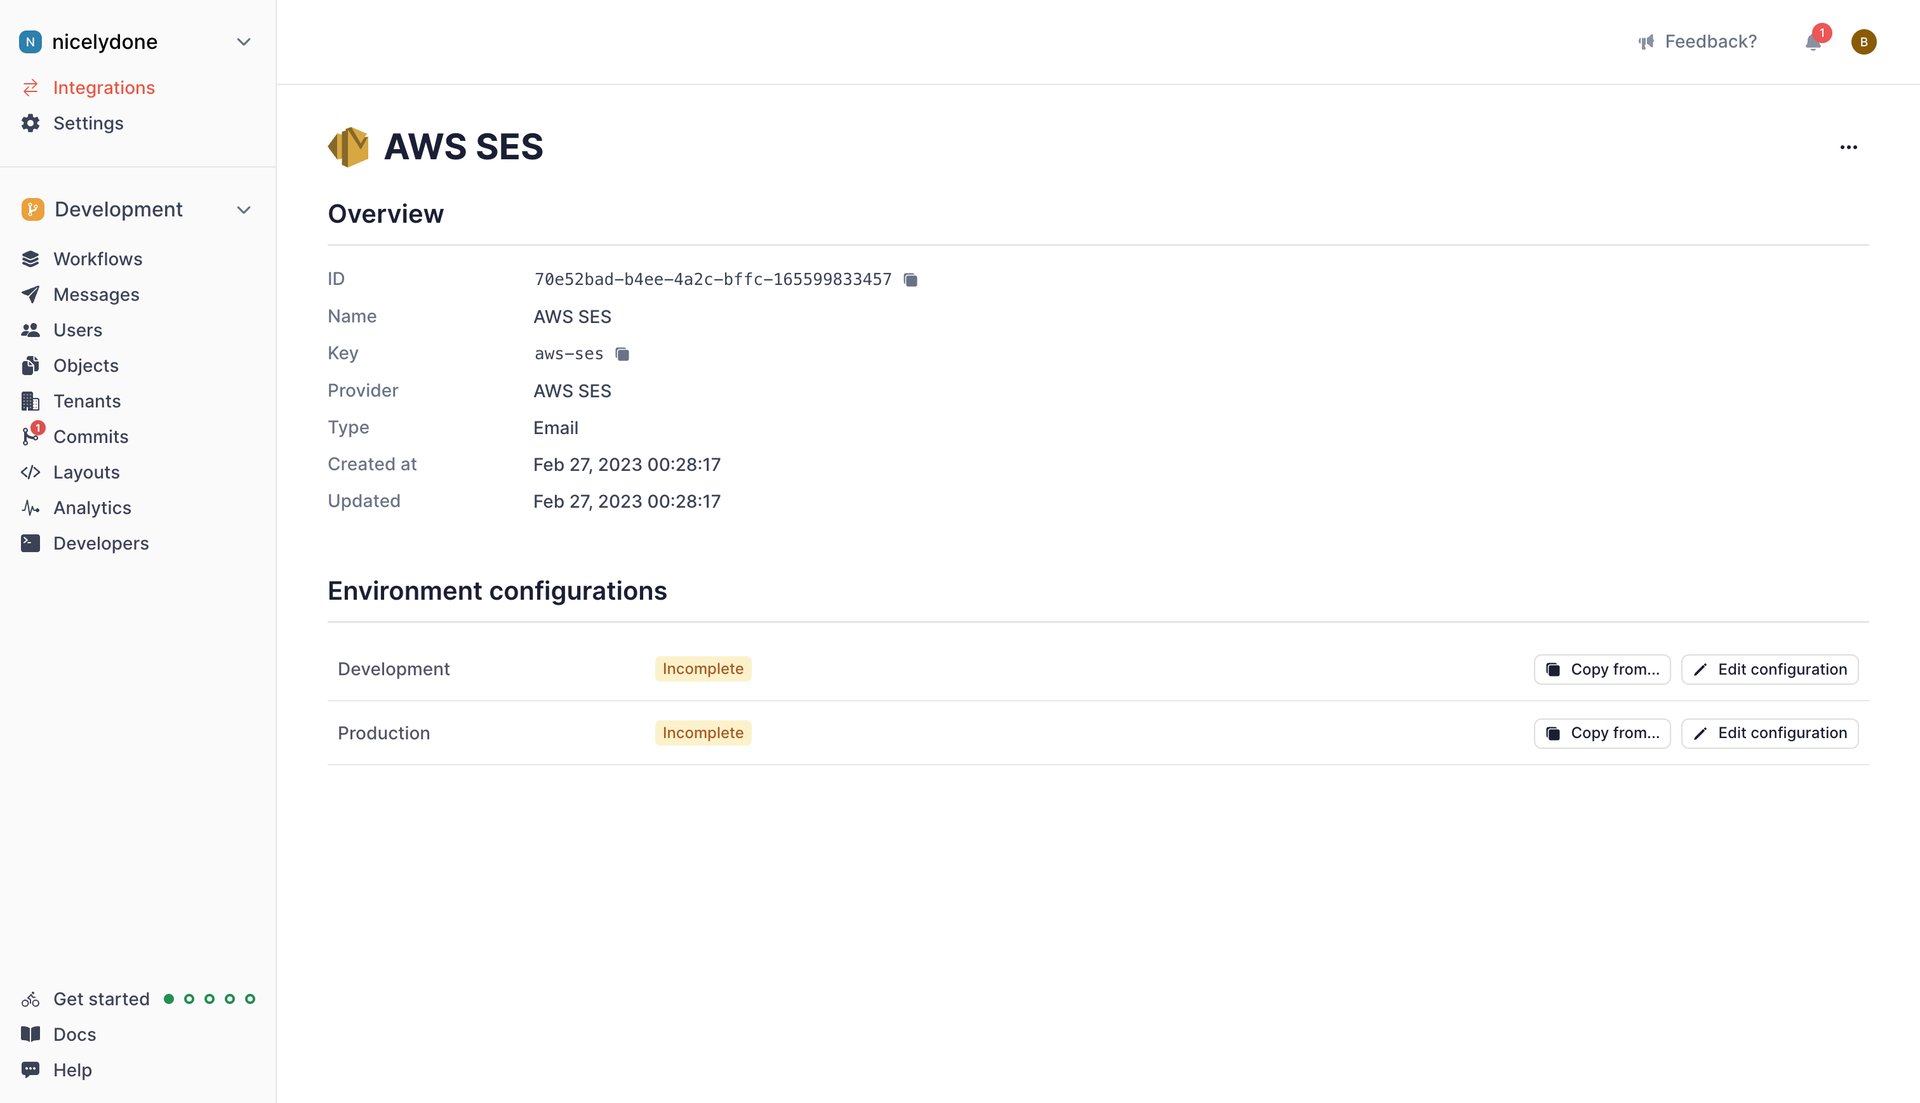The height and width of the screenshot is (1103, 1920).
Task: Select the Integrations icon in sidebar
Action: tap(30, 87)
